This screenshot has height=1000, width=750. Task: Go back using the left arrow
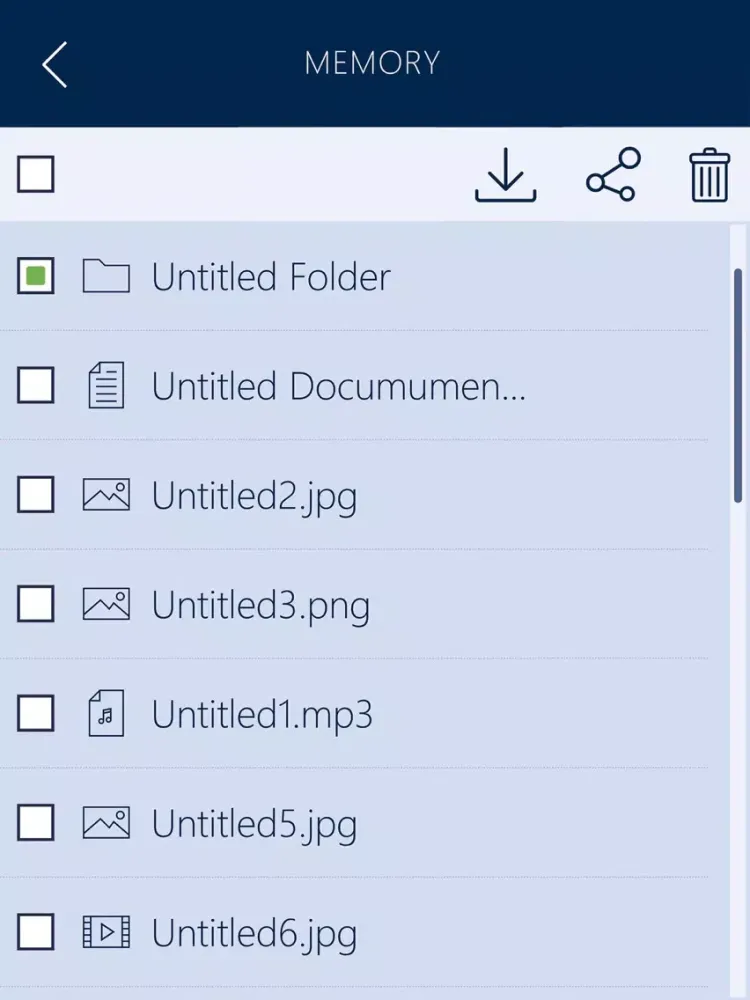(x=54, y=64)
